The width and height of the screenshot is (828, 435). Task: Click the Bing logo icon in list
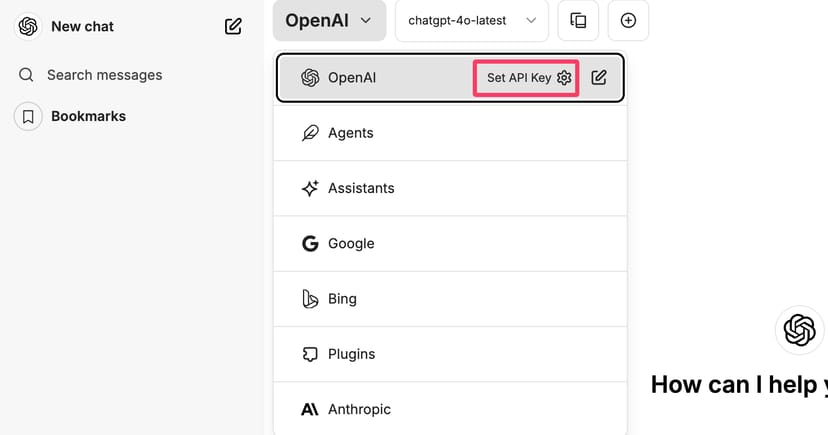[310, 298]
